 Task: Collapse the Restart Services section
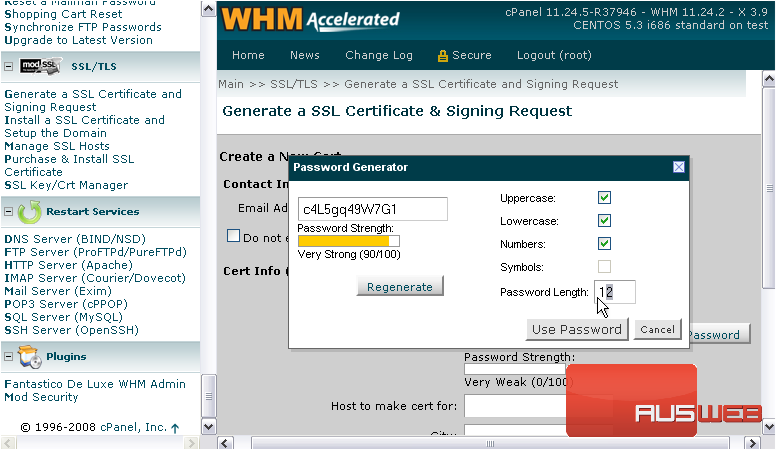tap(9, 212)
